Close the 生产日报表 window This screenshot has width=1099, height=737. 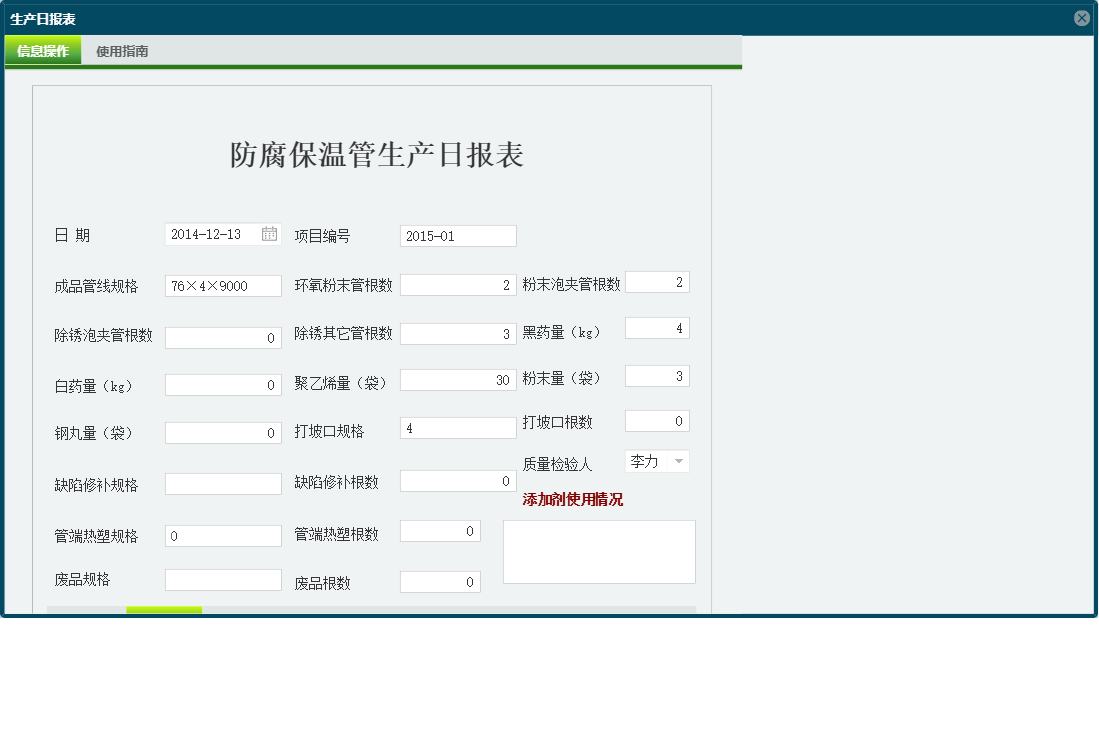click(1083, 16)
